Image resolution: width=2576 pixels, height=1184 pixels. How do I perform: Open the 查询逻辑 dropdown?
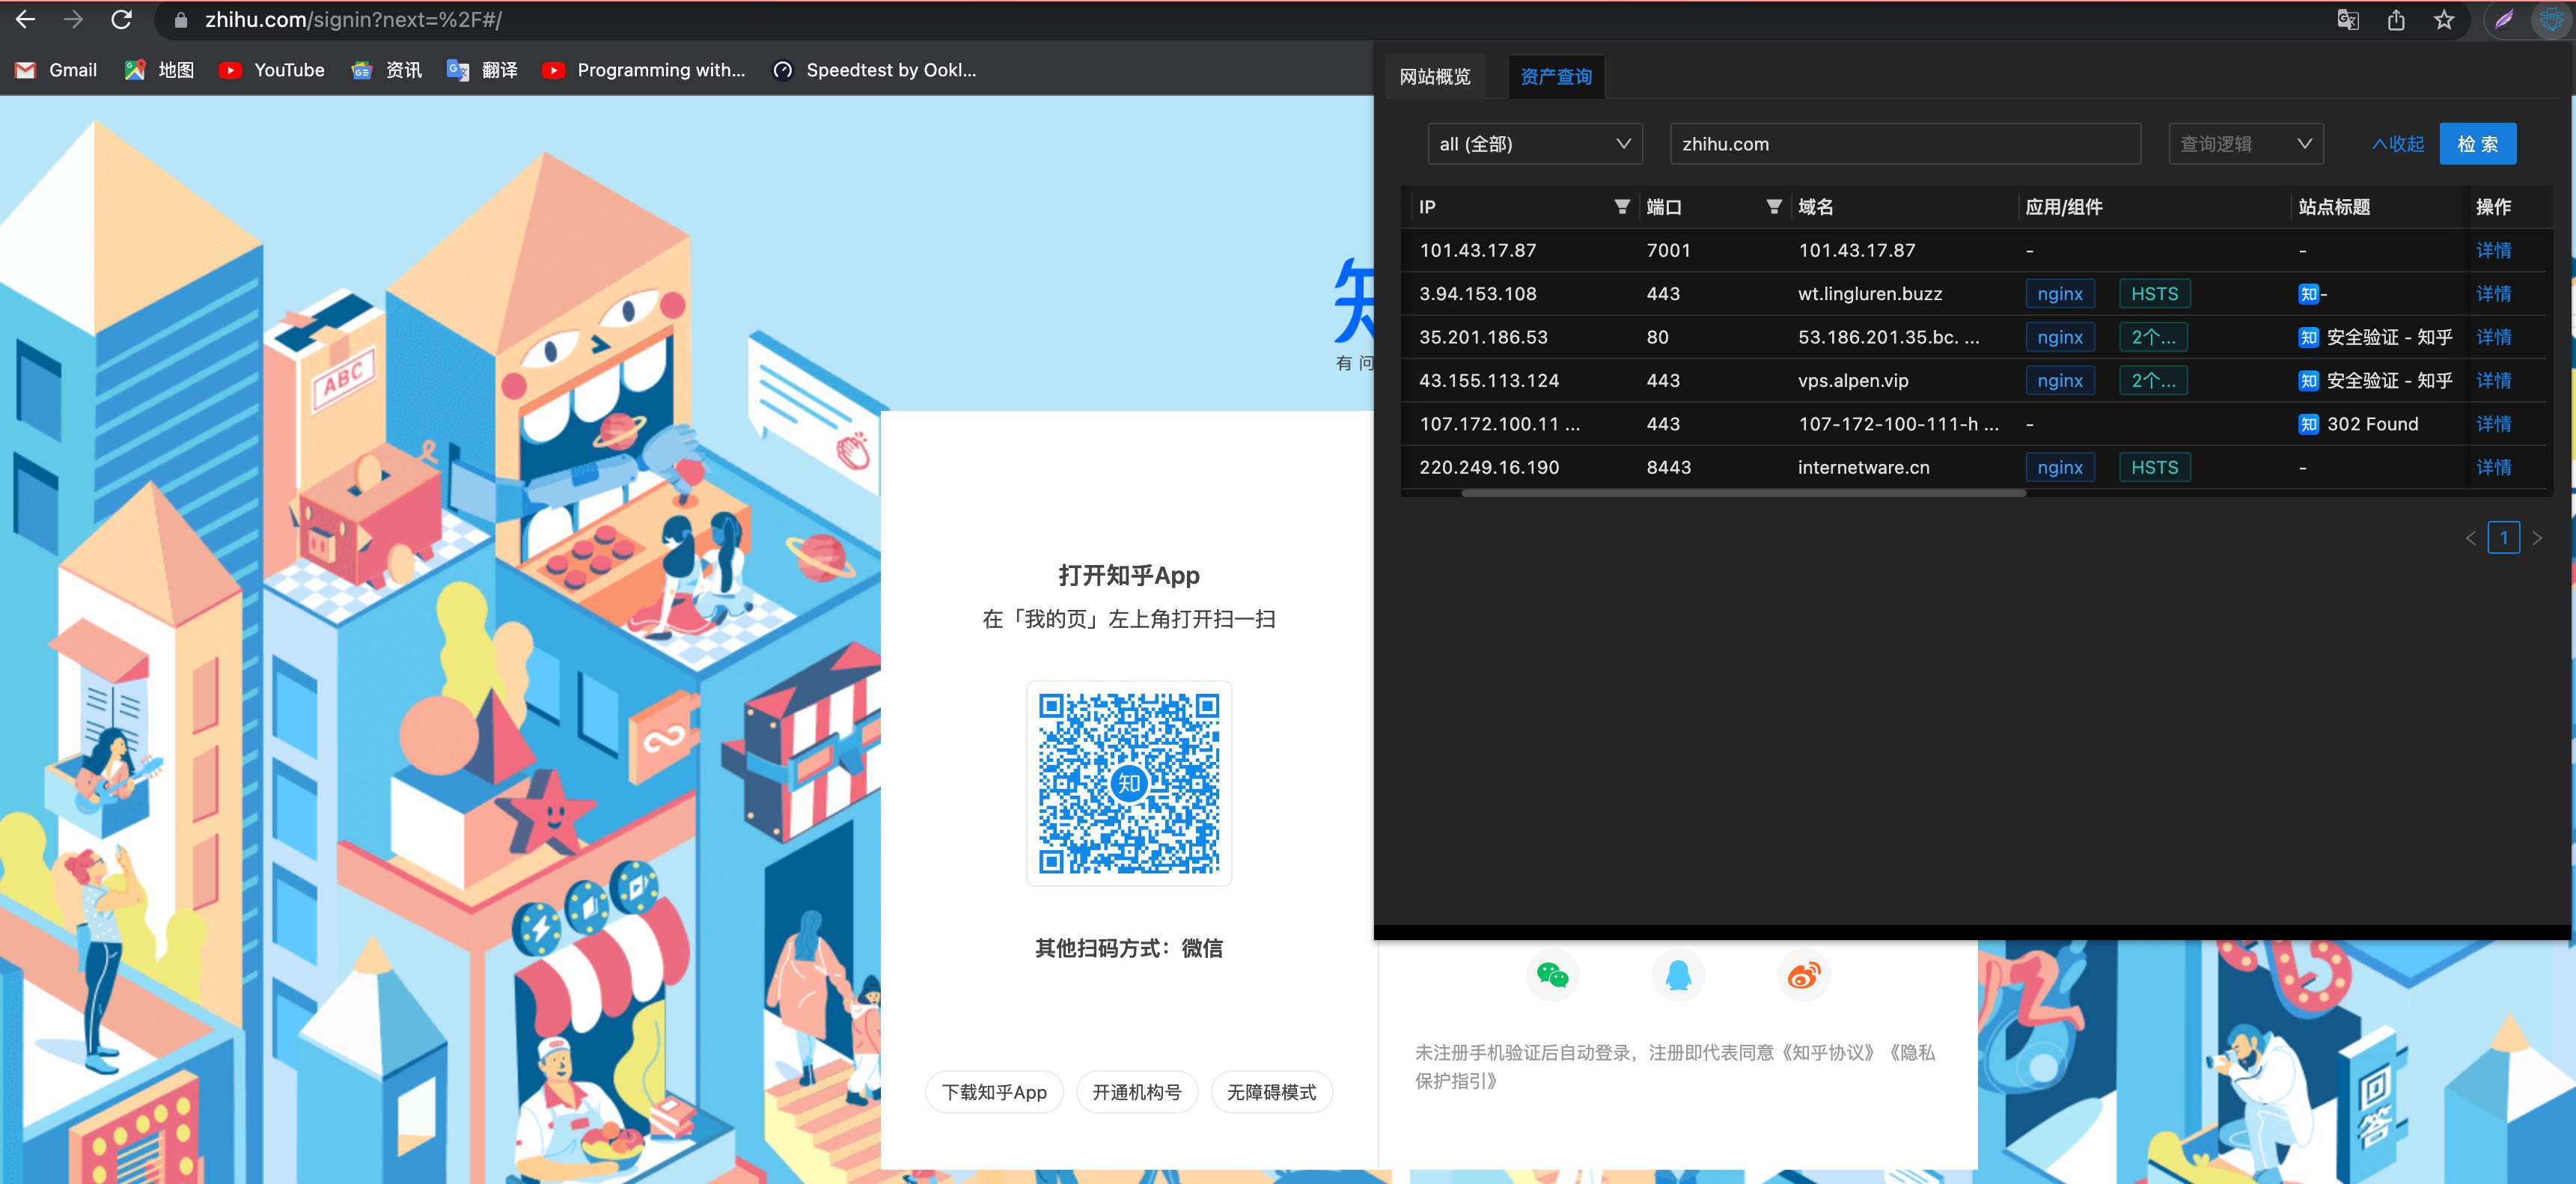click(x=2245, y=144)
